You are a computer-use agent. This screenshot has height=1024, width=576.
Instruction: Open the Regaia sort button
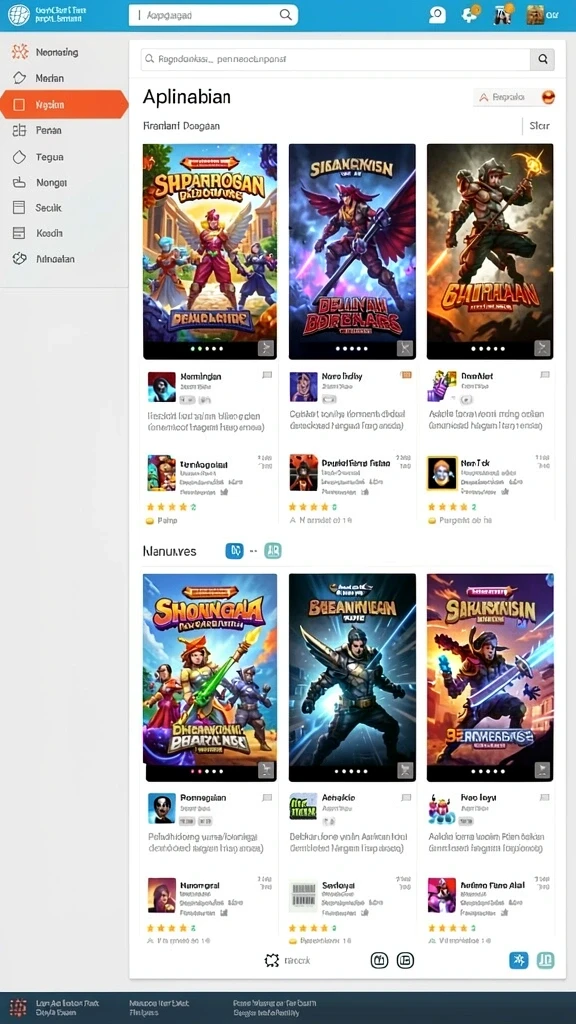(515, 97)
